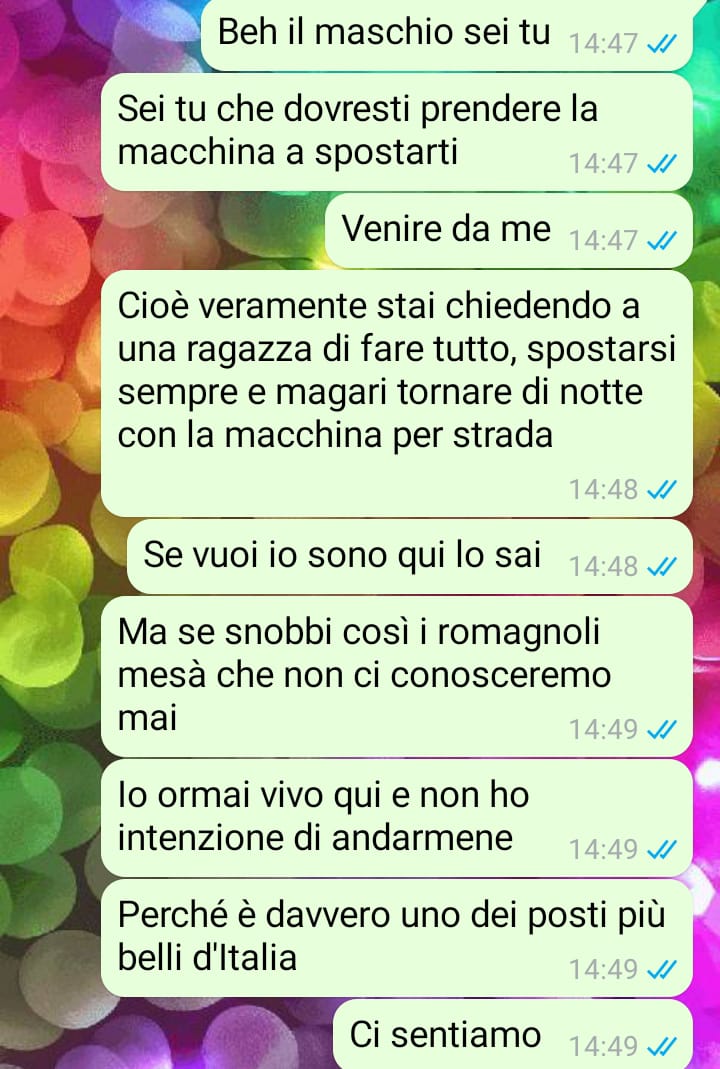Viewport: 720px width, 1069px height.
Task: Select the 'Venire da me' message bubble
Action: [509, 230]
